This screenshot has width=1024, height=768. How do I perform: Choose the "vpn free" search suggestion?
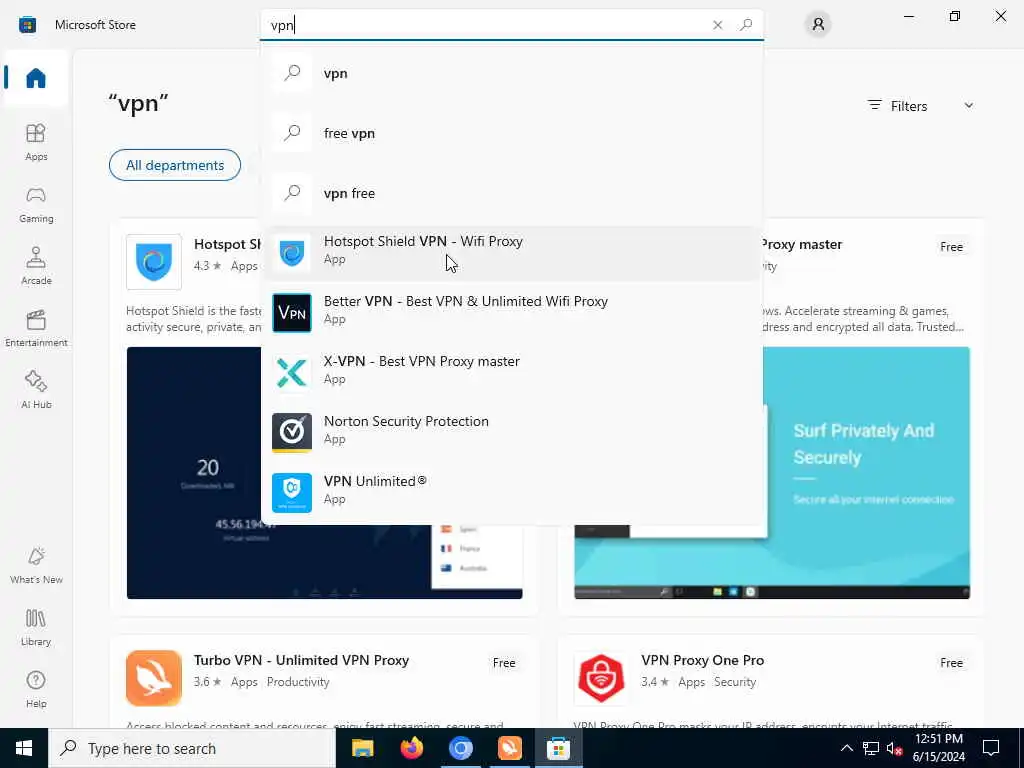point(512,193)
